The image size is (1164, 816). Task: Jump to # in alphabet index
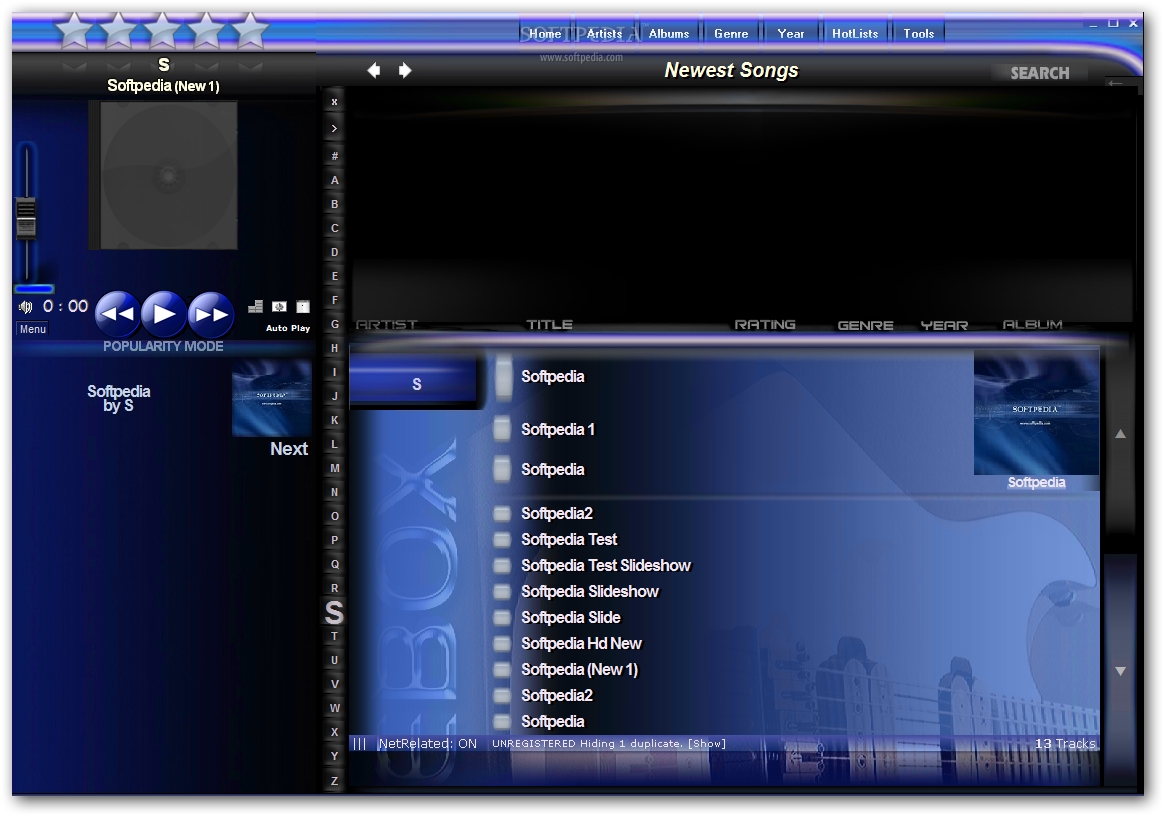coord(335,156)
